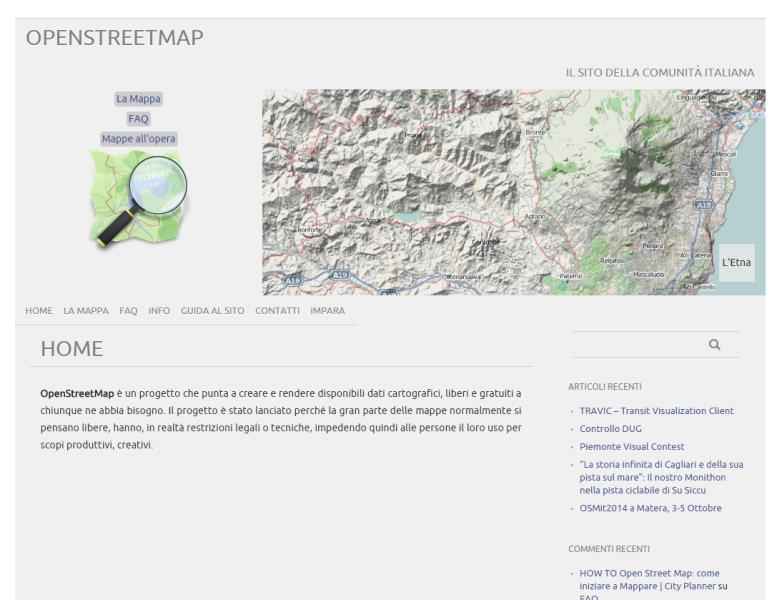Click the Etna relief map banner

point(514,192)
